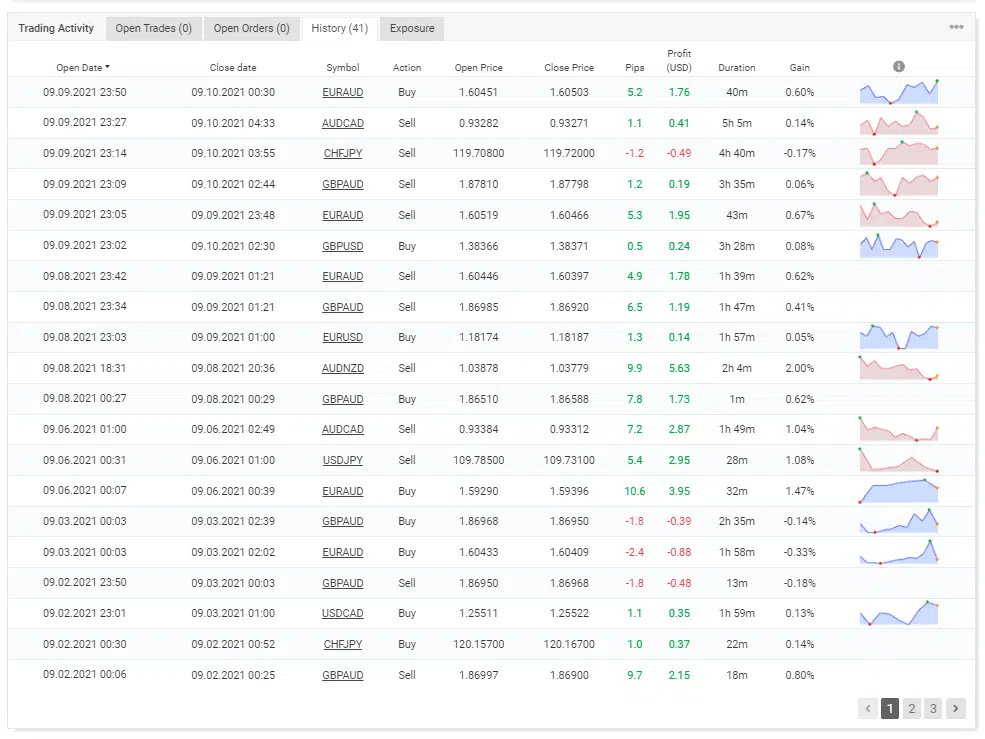Sort by Open Date dropdown arrow
This screenshot has height=739, width=985.
[x=107, y=67]
